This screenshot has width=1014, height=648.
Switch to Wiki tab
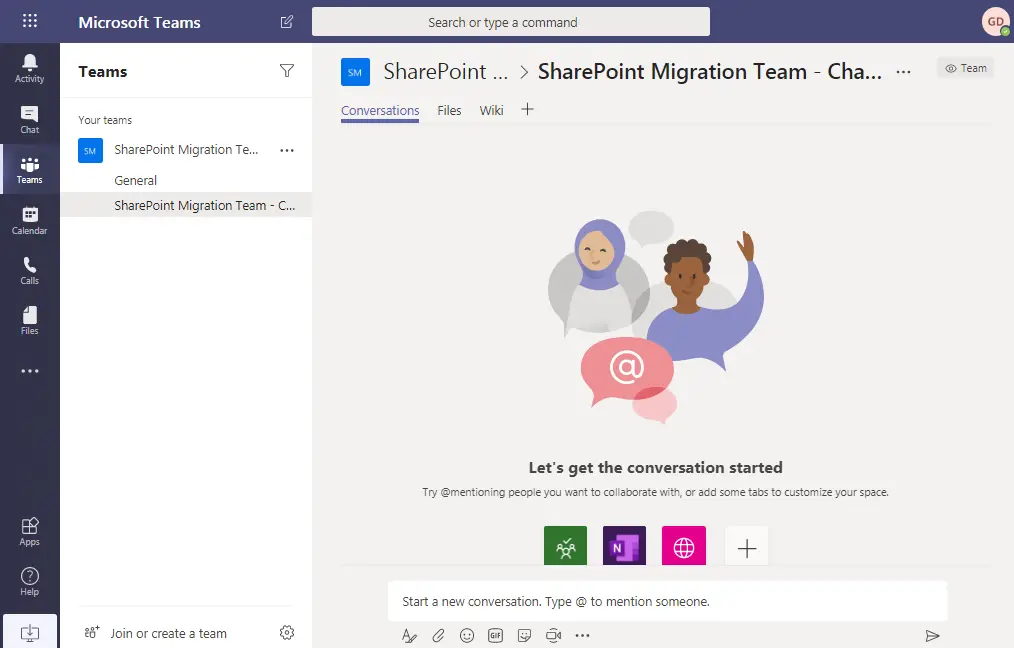tap(491, 111)
